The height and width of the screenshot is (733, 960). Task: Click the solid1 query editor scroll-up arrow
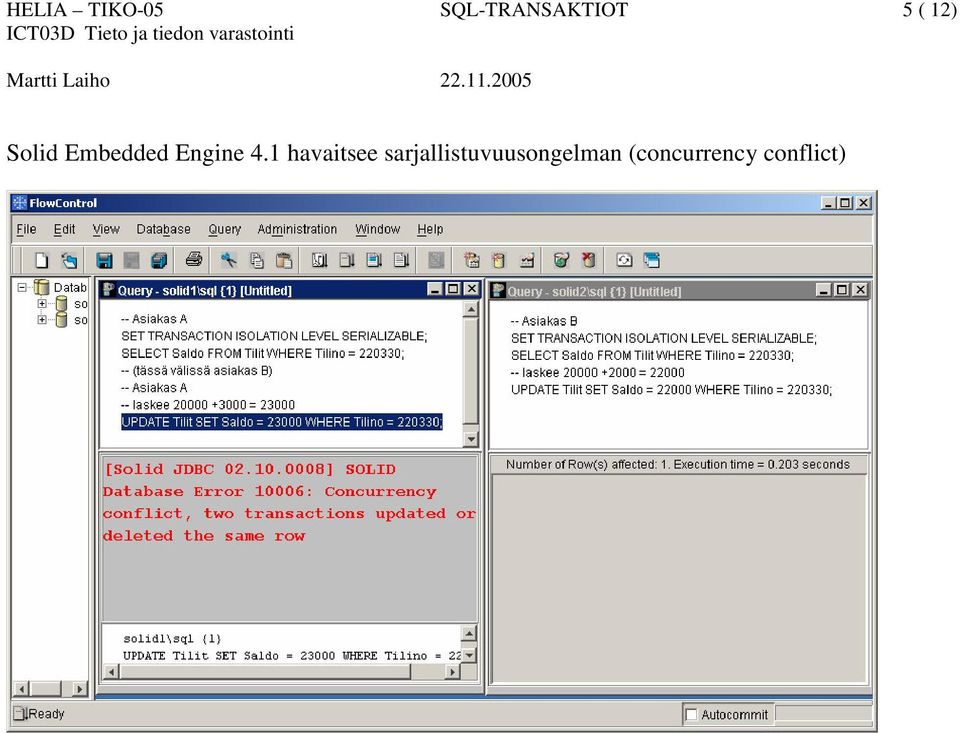click(470, 309)
